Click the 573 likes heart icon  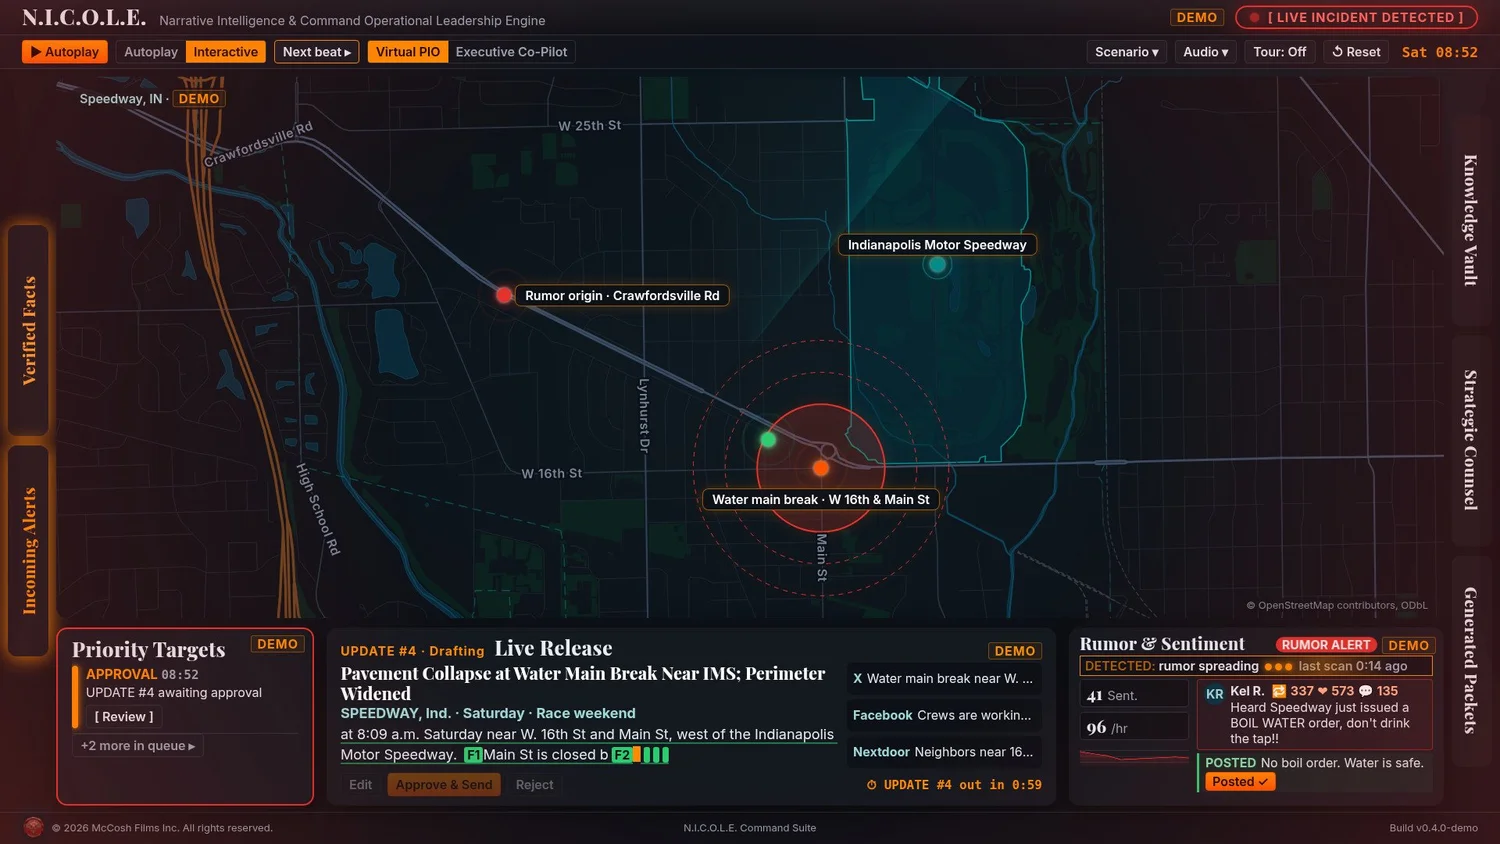click(1322, 691)
